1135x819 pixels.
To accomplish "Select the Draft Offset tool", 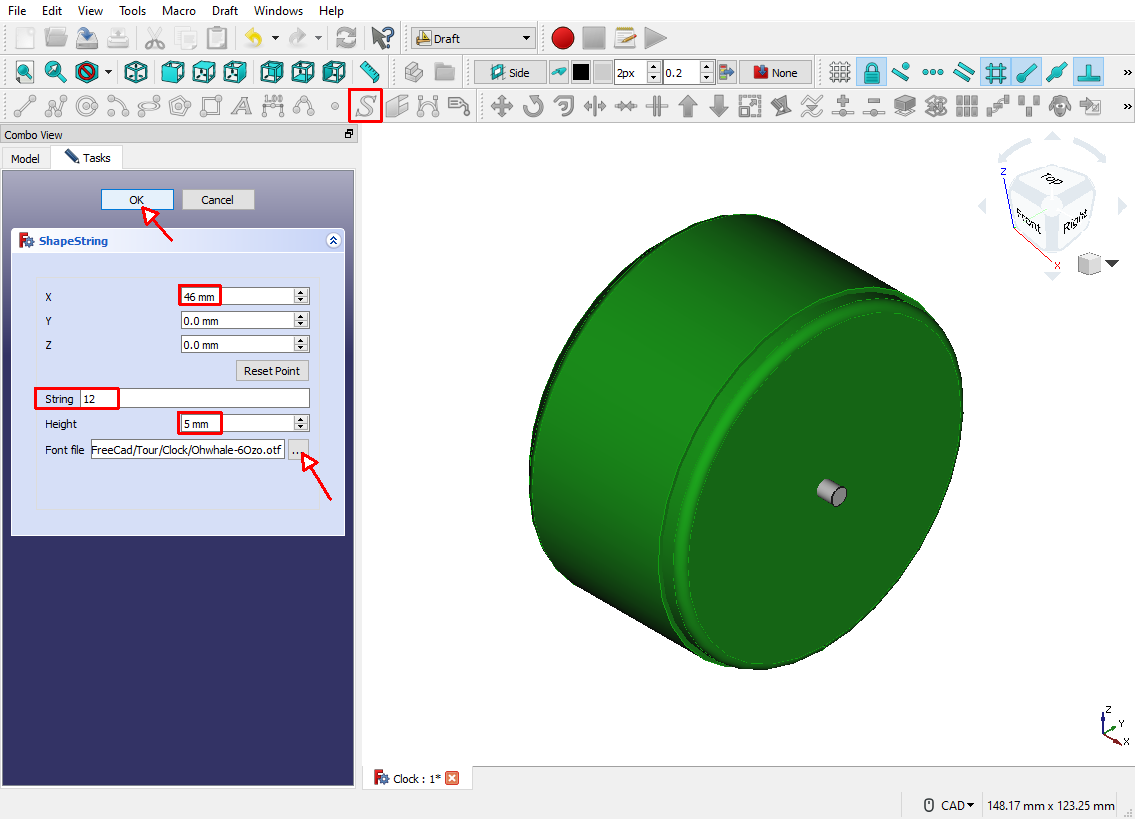I will pos(564,106).
